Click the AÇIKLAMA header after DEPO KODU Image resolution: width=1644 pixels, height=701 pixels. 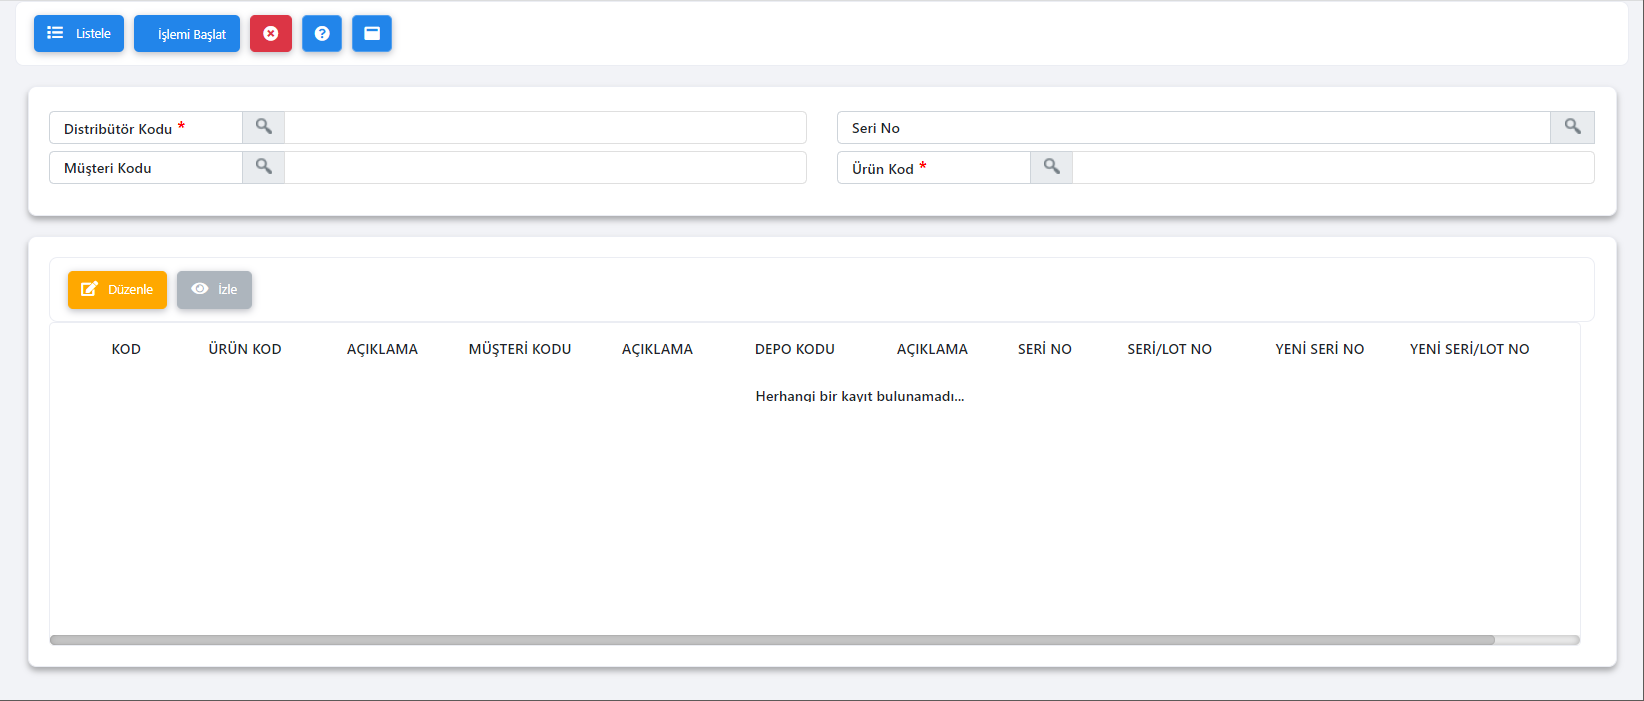932,349
